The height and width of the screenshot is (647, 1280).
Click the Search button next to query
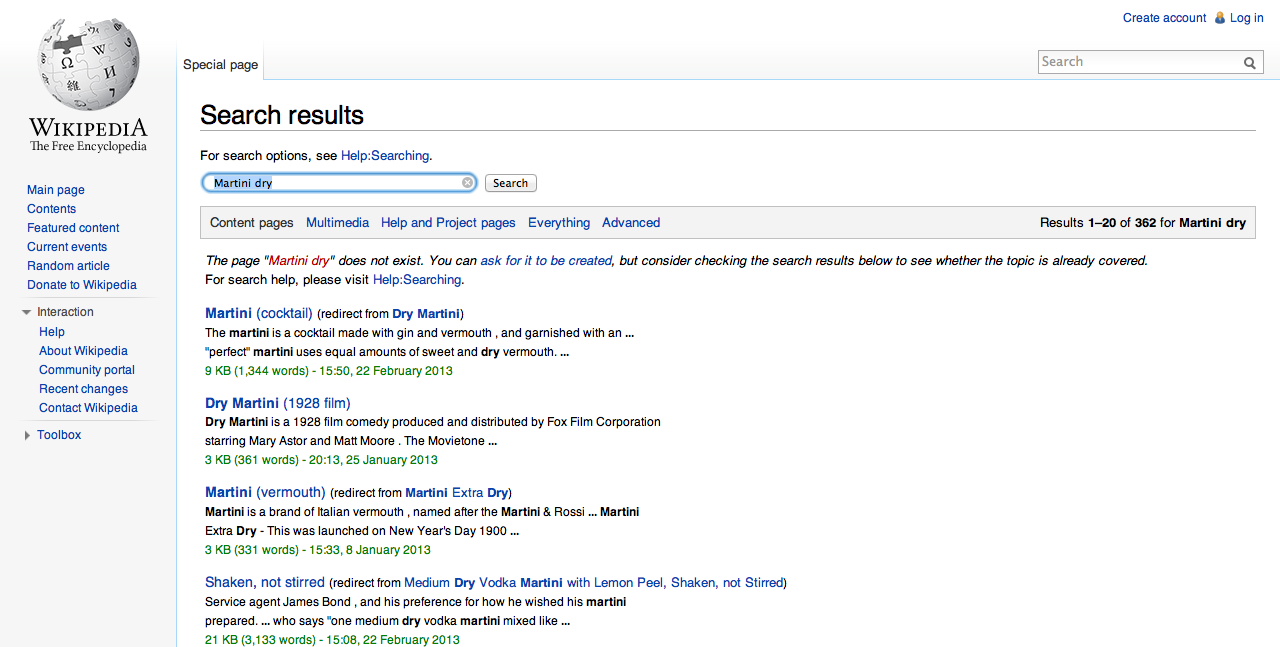[510, 183]
